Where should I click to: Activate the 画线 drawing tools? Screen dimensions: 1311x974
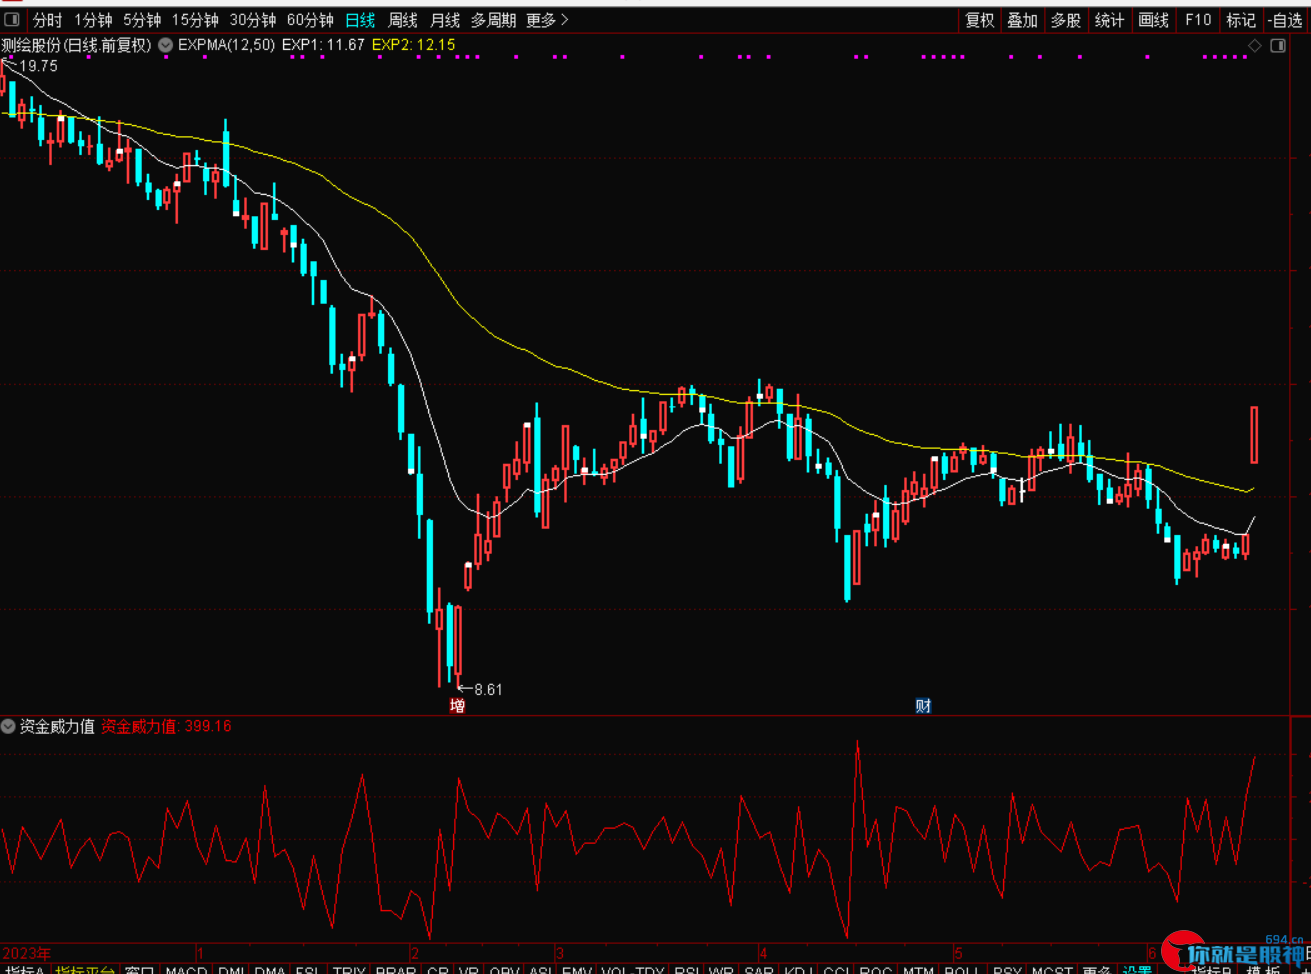click(x=1154, y=20)
